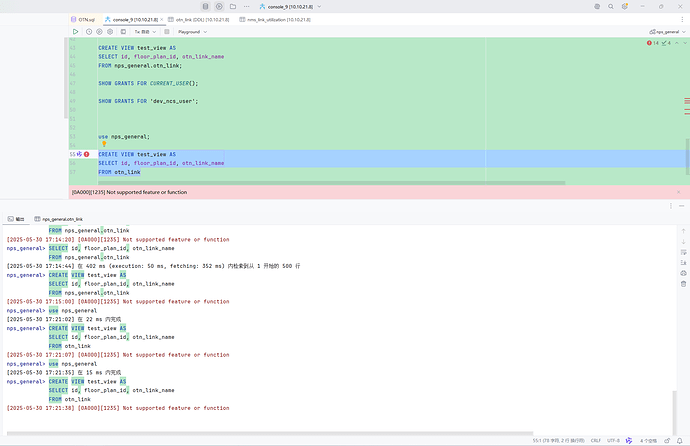Click 'SHOW GRANTS FOR CURRENT_USER();' line
Image resolution: width=690 pixels, height=446 pixels.
coord(148,83)
